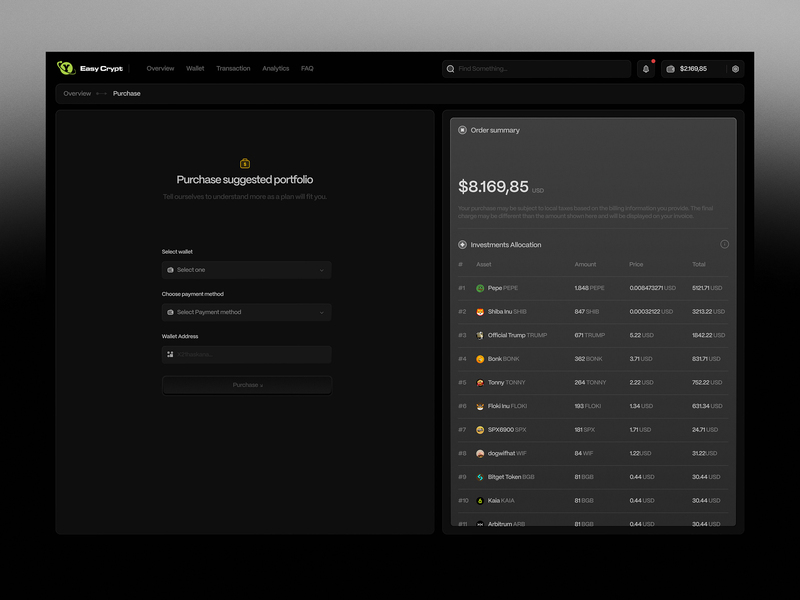The image size is (800, 600).
Task: Focus the Find Something search field
Action: click(x=537, y=69)
